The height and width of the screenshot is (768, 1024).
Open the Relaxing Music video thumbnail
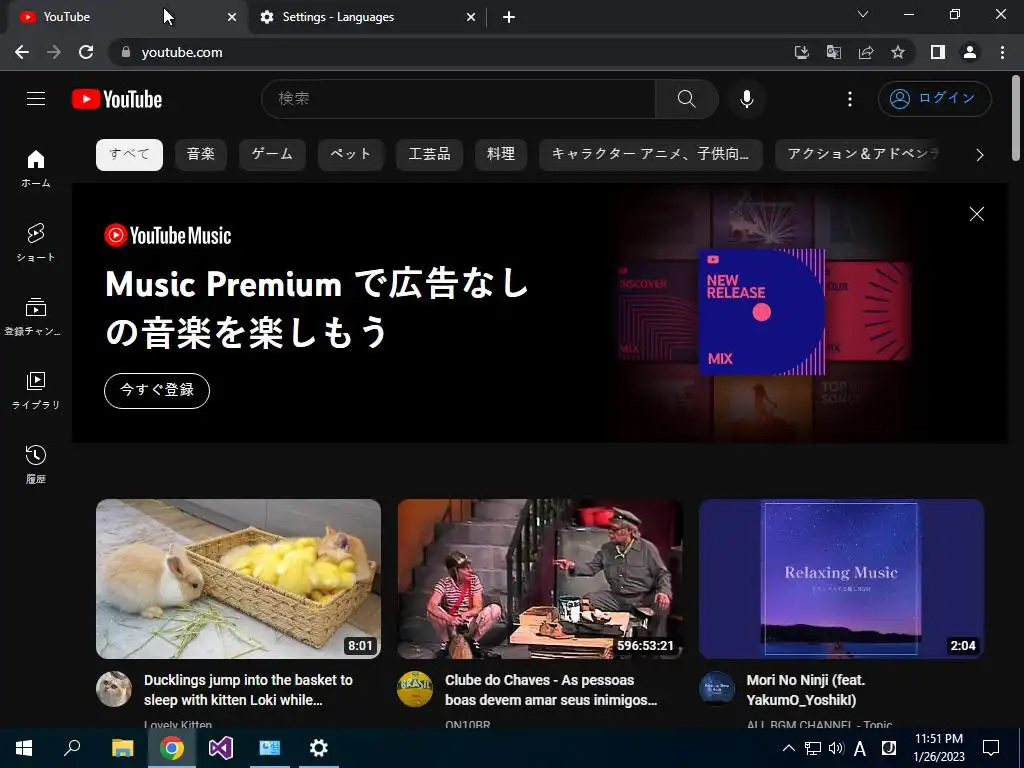coord(841,579)
